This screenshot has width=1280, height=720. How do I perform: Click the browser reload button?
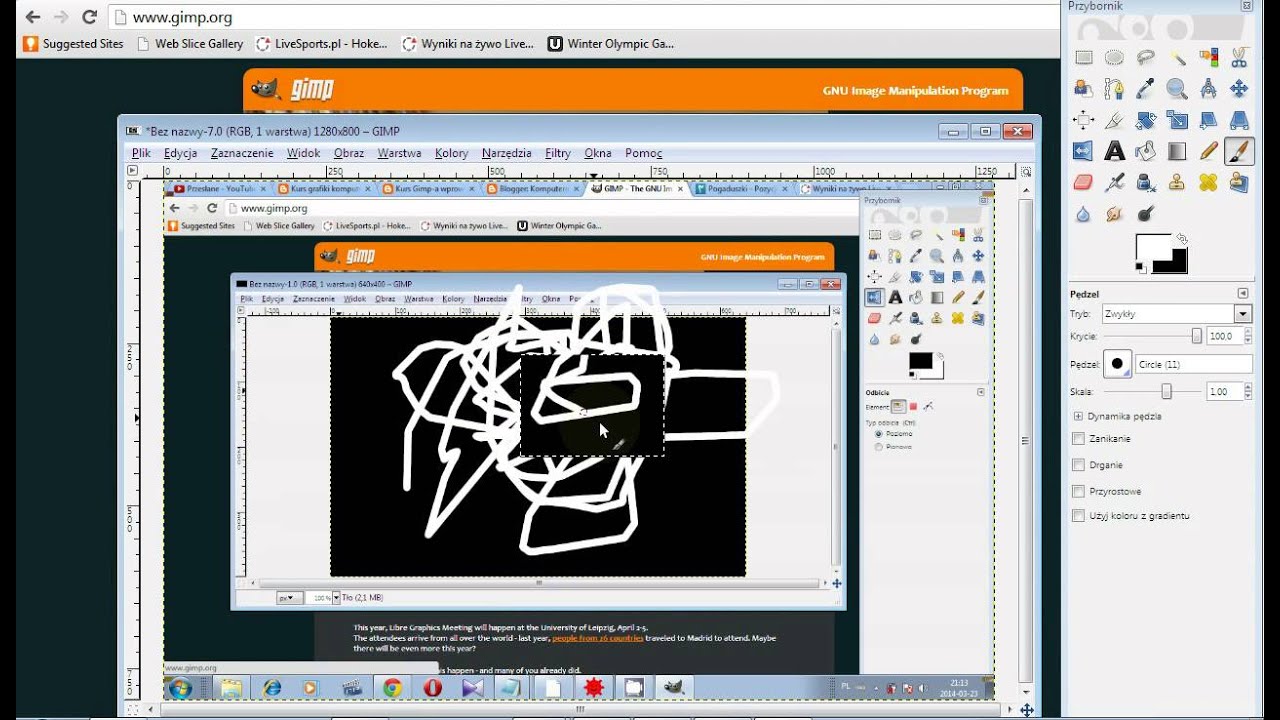pos(89,17)
